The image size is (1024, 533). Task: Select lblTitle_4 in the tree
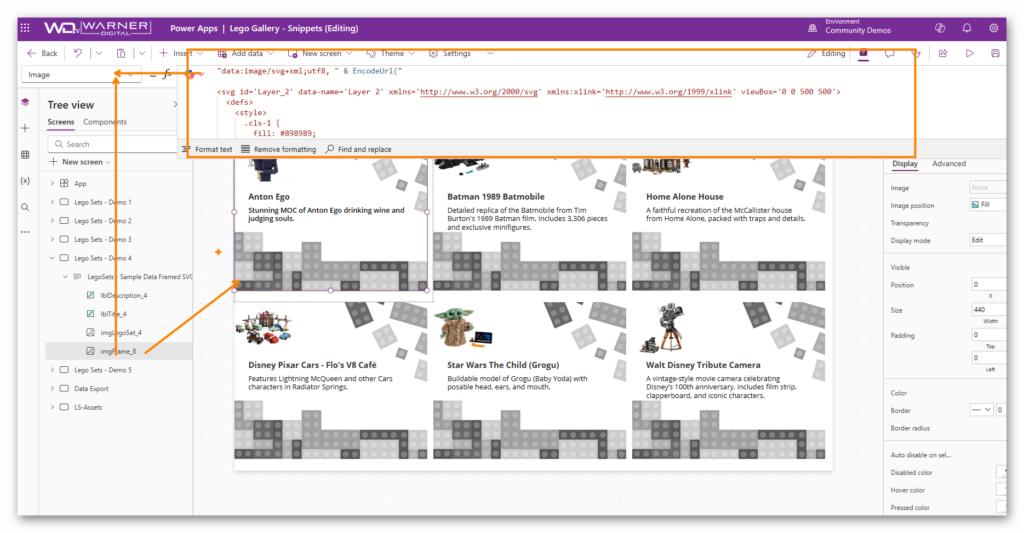113,314
